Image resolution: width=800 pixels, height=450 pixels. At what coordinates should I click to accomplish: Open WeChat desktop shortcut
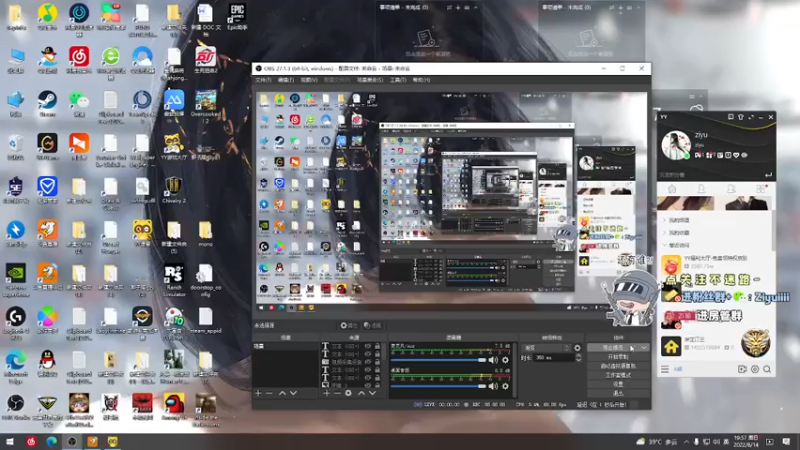click(79, 103)
